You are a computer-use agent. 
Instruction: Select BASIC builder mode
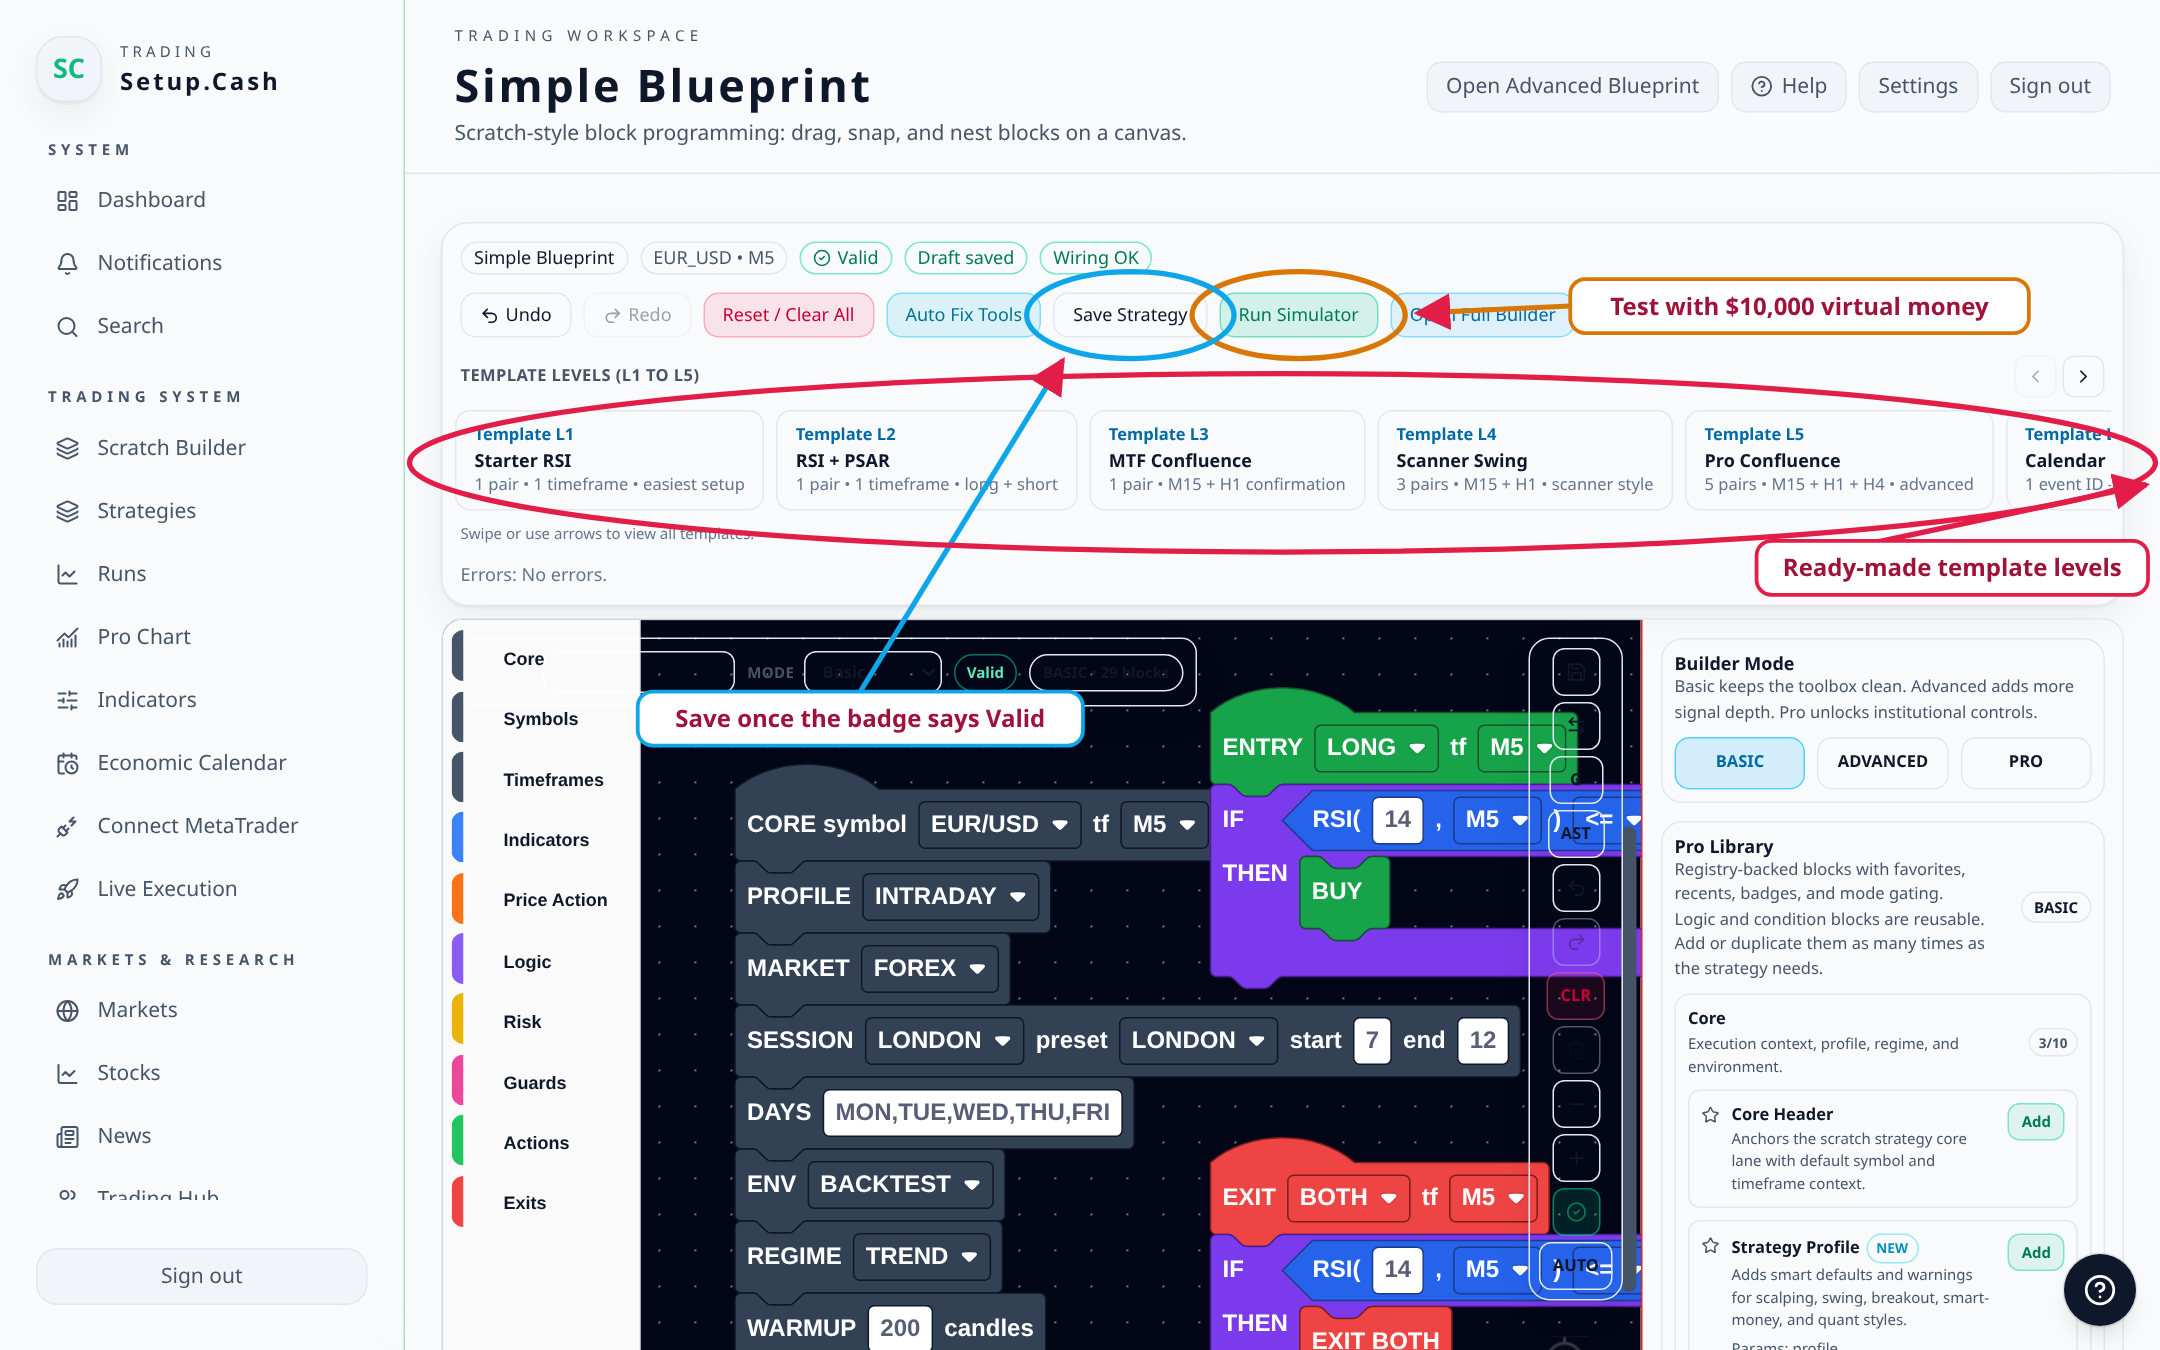point(1740,762)
